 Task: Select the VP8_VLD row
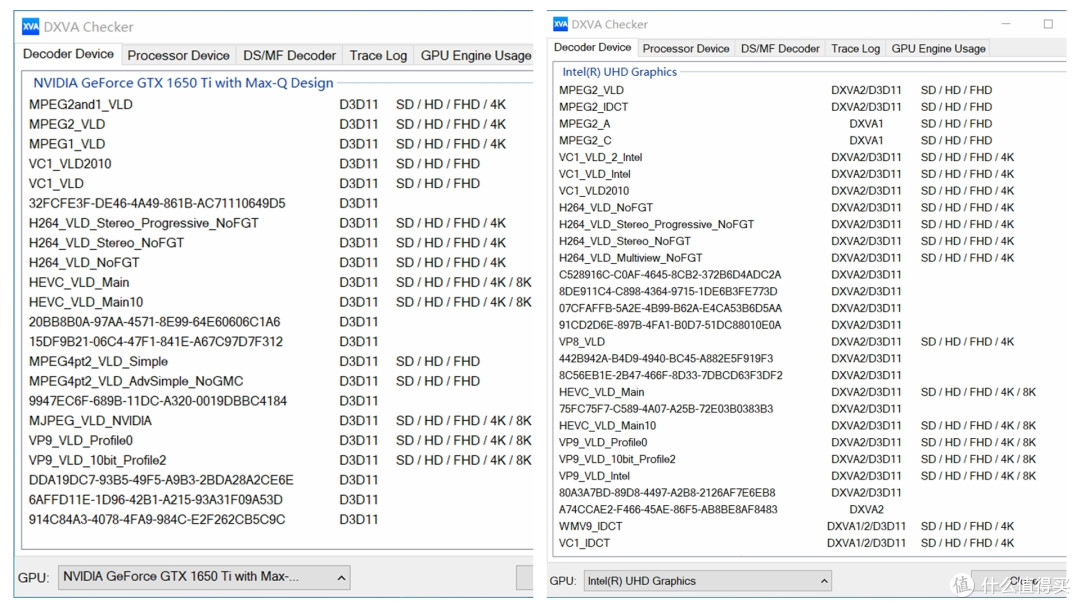coord(787,342)
